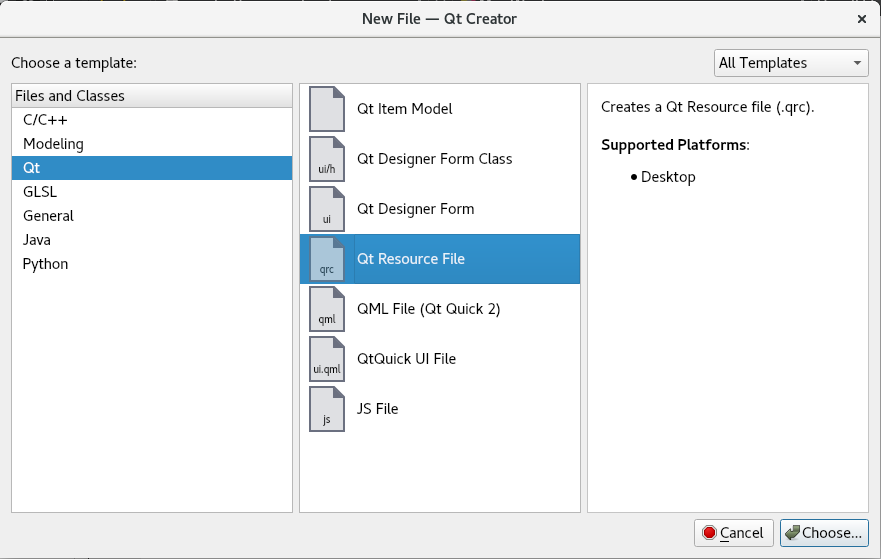
Task: Click the qrc resource file icon
Action: pyautogui.click(x=326, y=259)
